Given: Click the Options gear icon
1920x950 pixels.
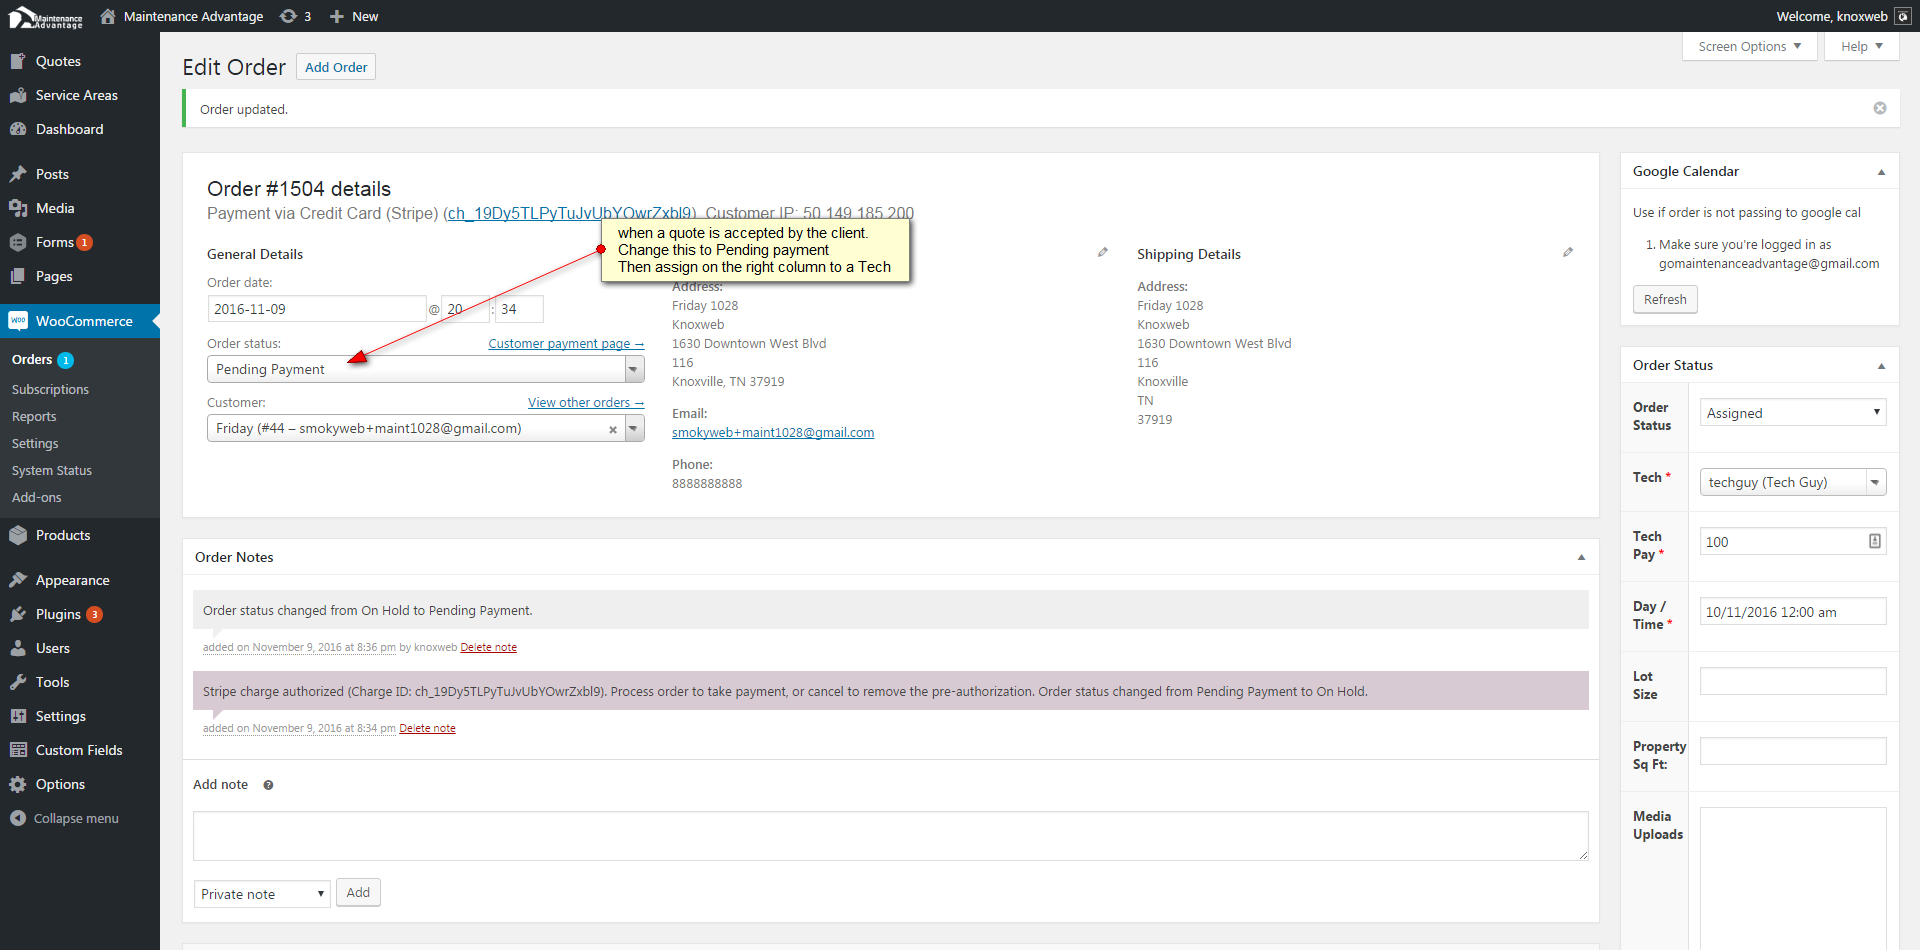Looking at the screenshot, I should [x=18, y=784].
